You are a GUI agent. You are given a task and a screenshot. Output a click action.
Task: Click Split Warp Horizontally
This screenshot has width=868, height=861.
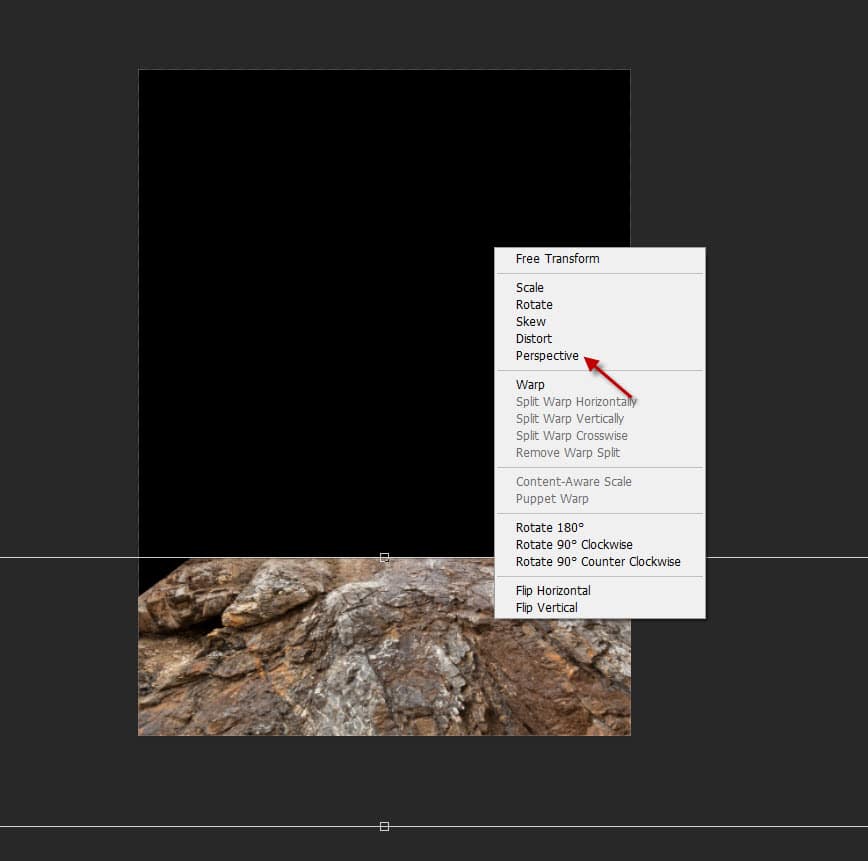(x=576, y=402)
